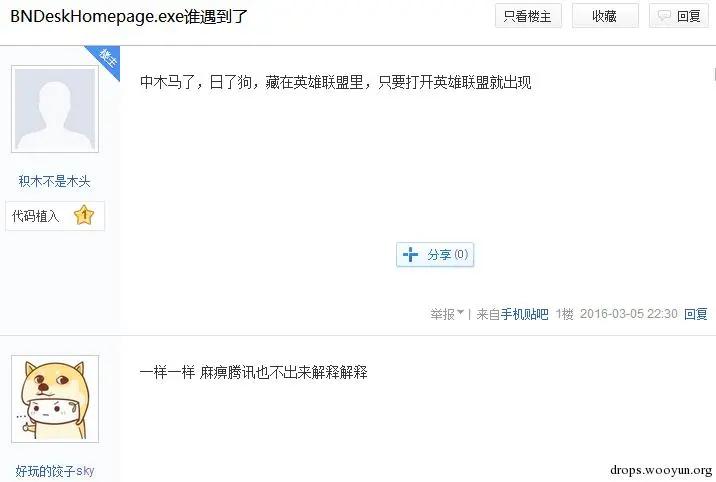The height and width of the screenshot is (482, 716).
Task: Click the 举报 report text
Action: tap(442, 314)
